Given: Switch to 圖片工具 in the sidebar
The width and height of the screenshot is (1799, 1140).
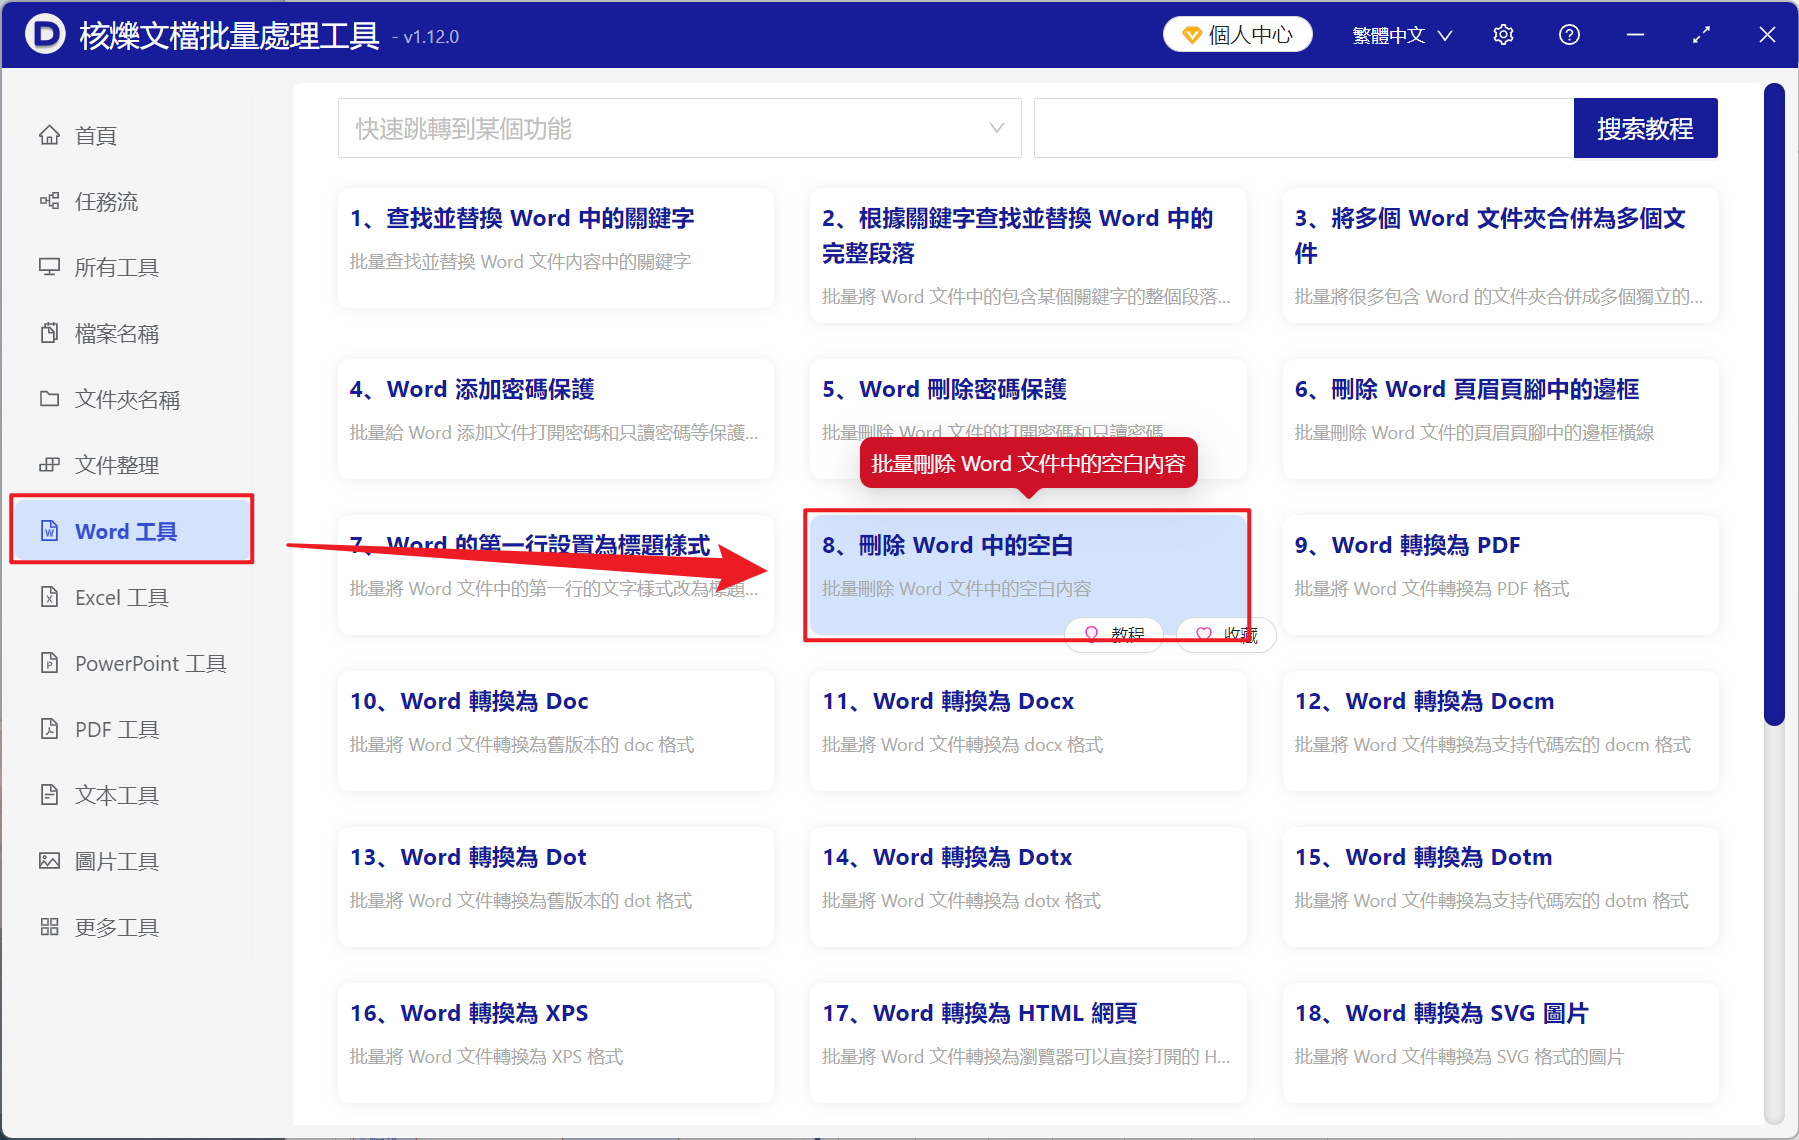Looking at the screenshot, I should tap(116, 860).
